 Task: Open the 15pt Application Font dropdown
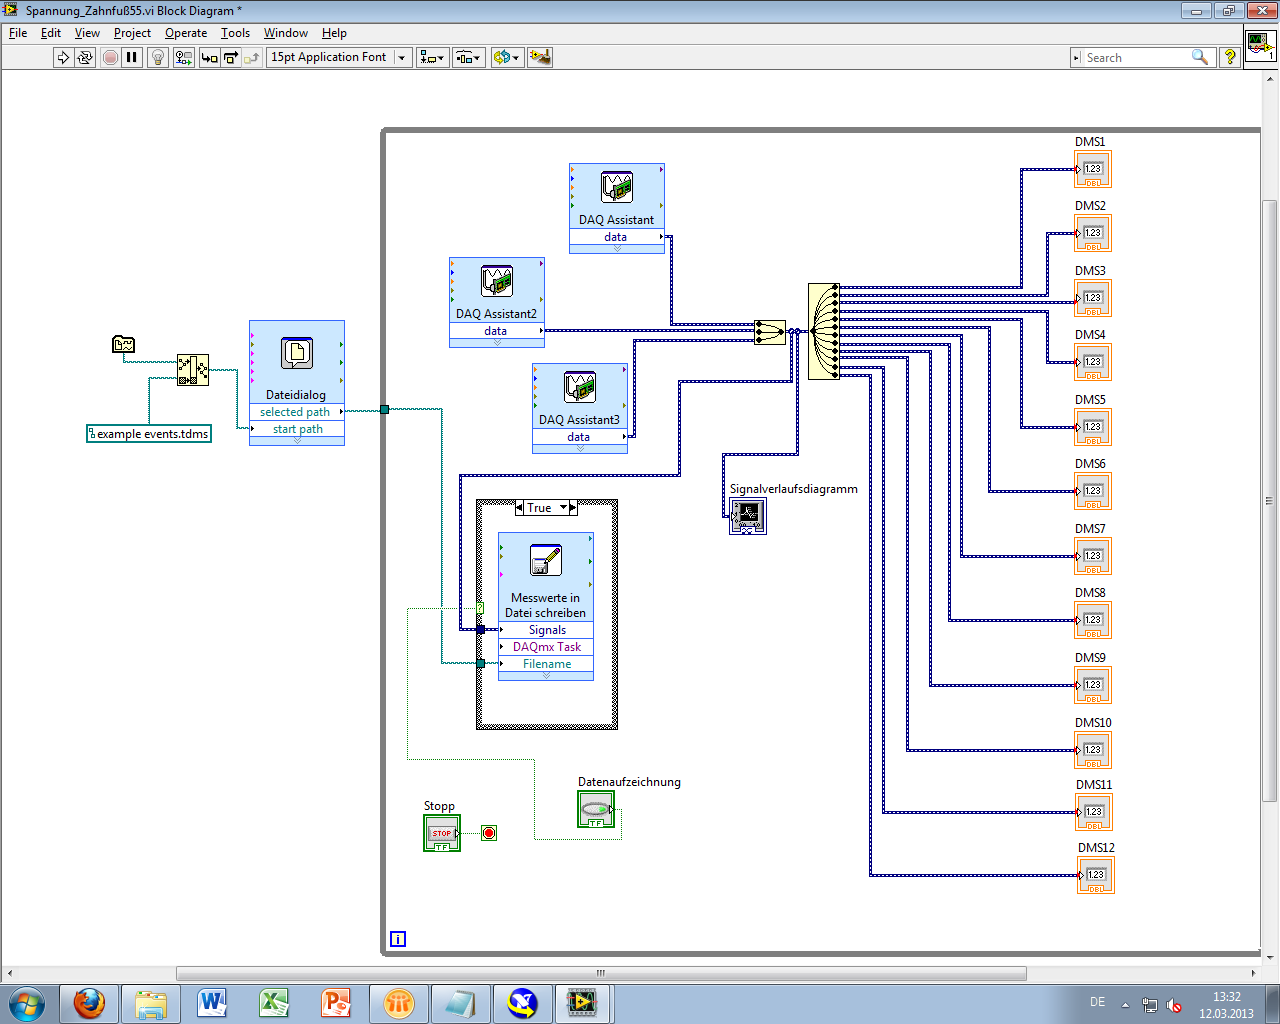339,58
